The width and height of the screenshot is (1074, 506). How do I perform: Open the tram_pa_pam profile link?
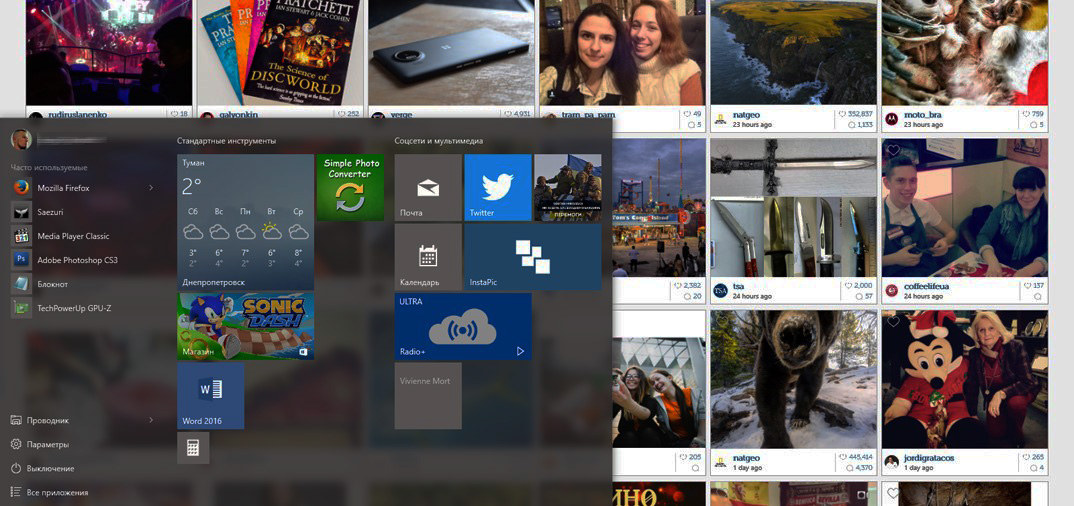pos(588,115)
